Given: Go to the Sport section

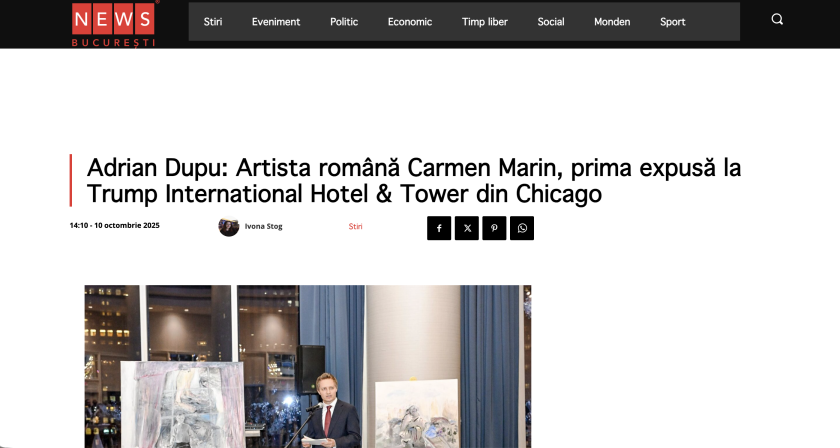Looking at the screenshot, I should click(x=673, y=22).
